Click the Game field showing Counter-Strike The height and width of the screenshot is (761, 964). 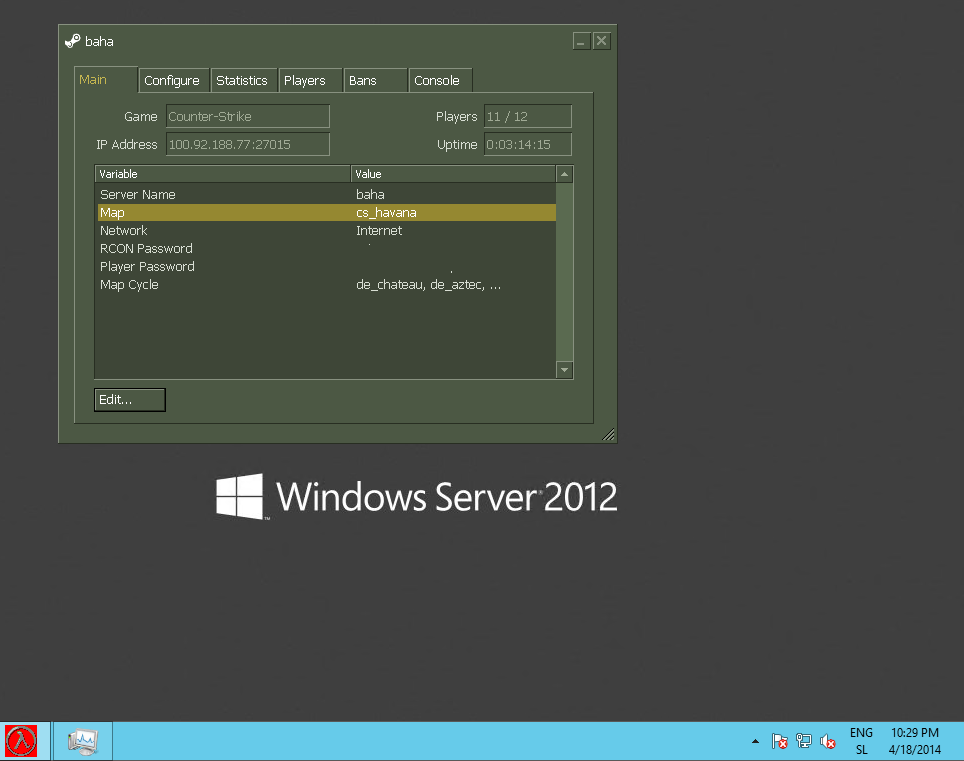(248, 116)
